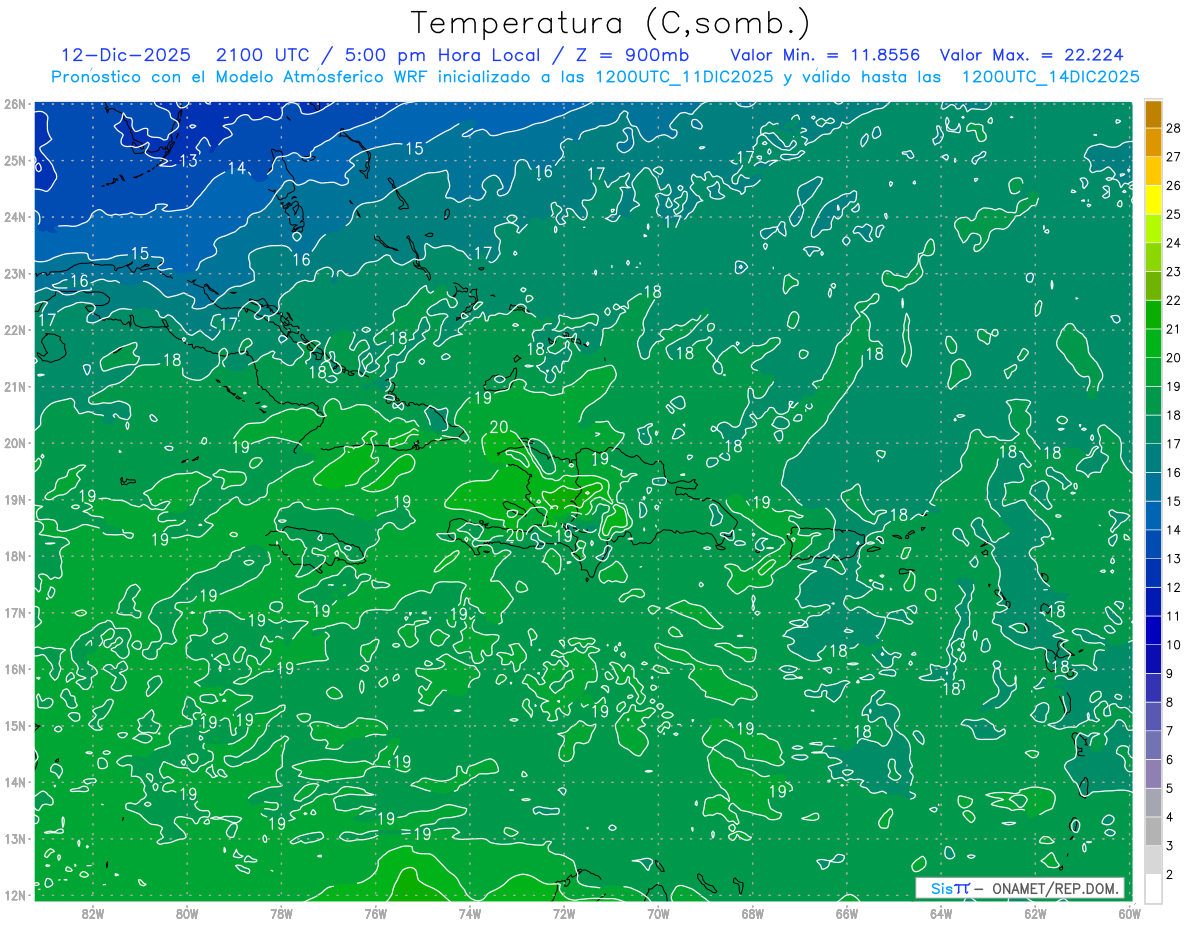Image resolution: width=1200 pixels, height=927 pixels.
Task: Click the '15N' latitude axis label
Action: click(x=14, y=725)
